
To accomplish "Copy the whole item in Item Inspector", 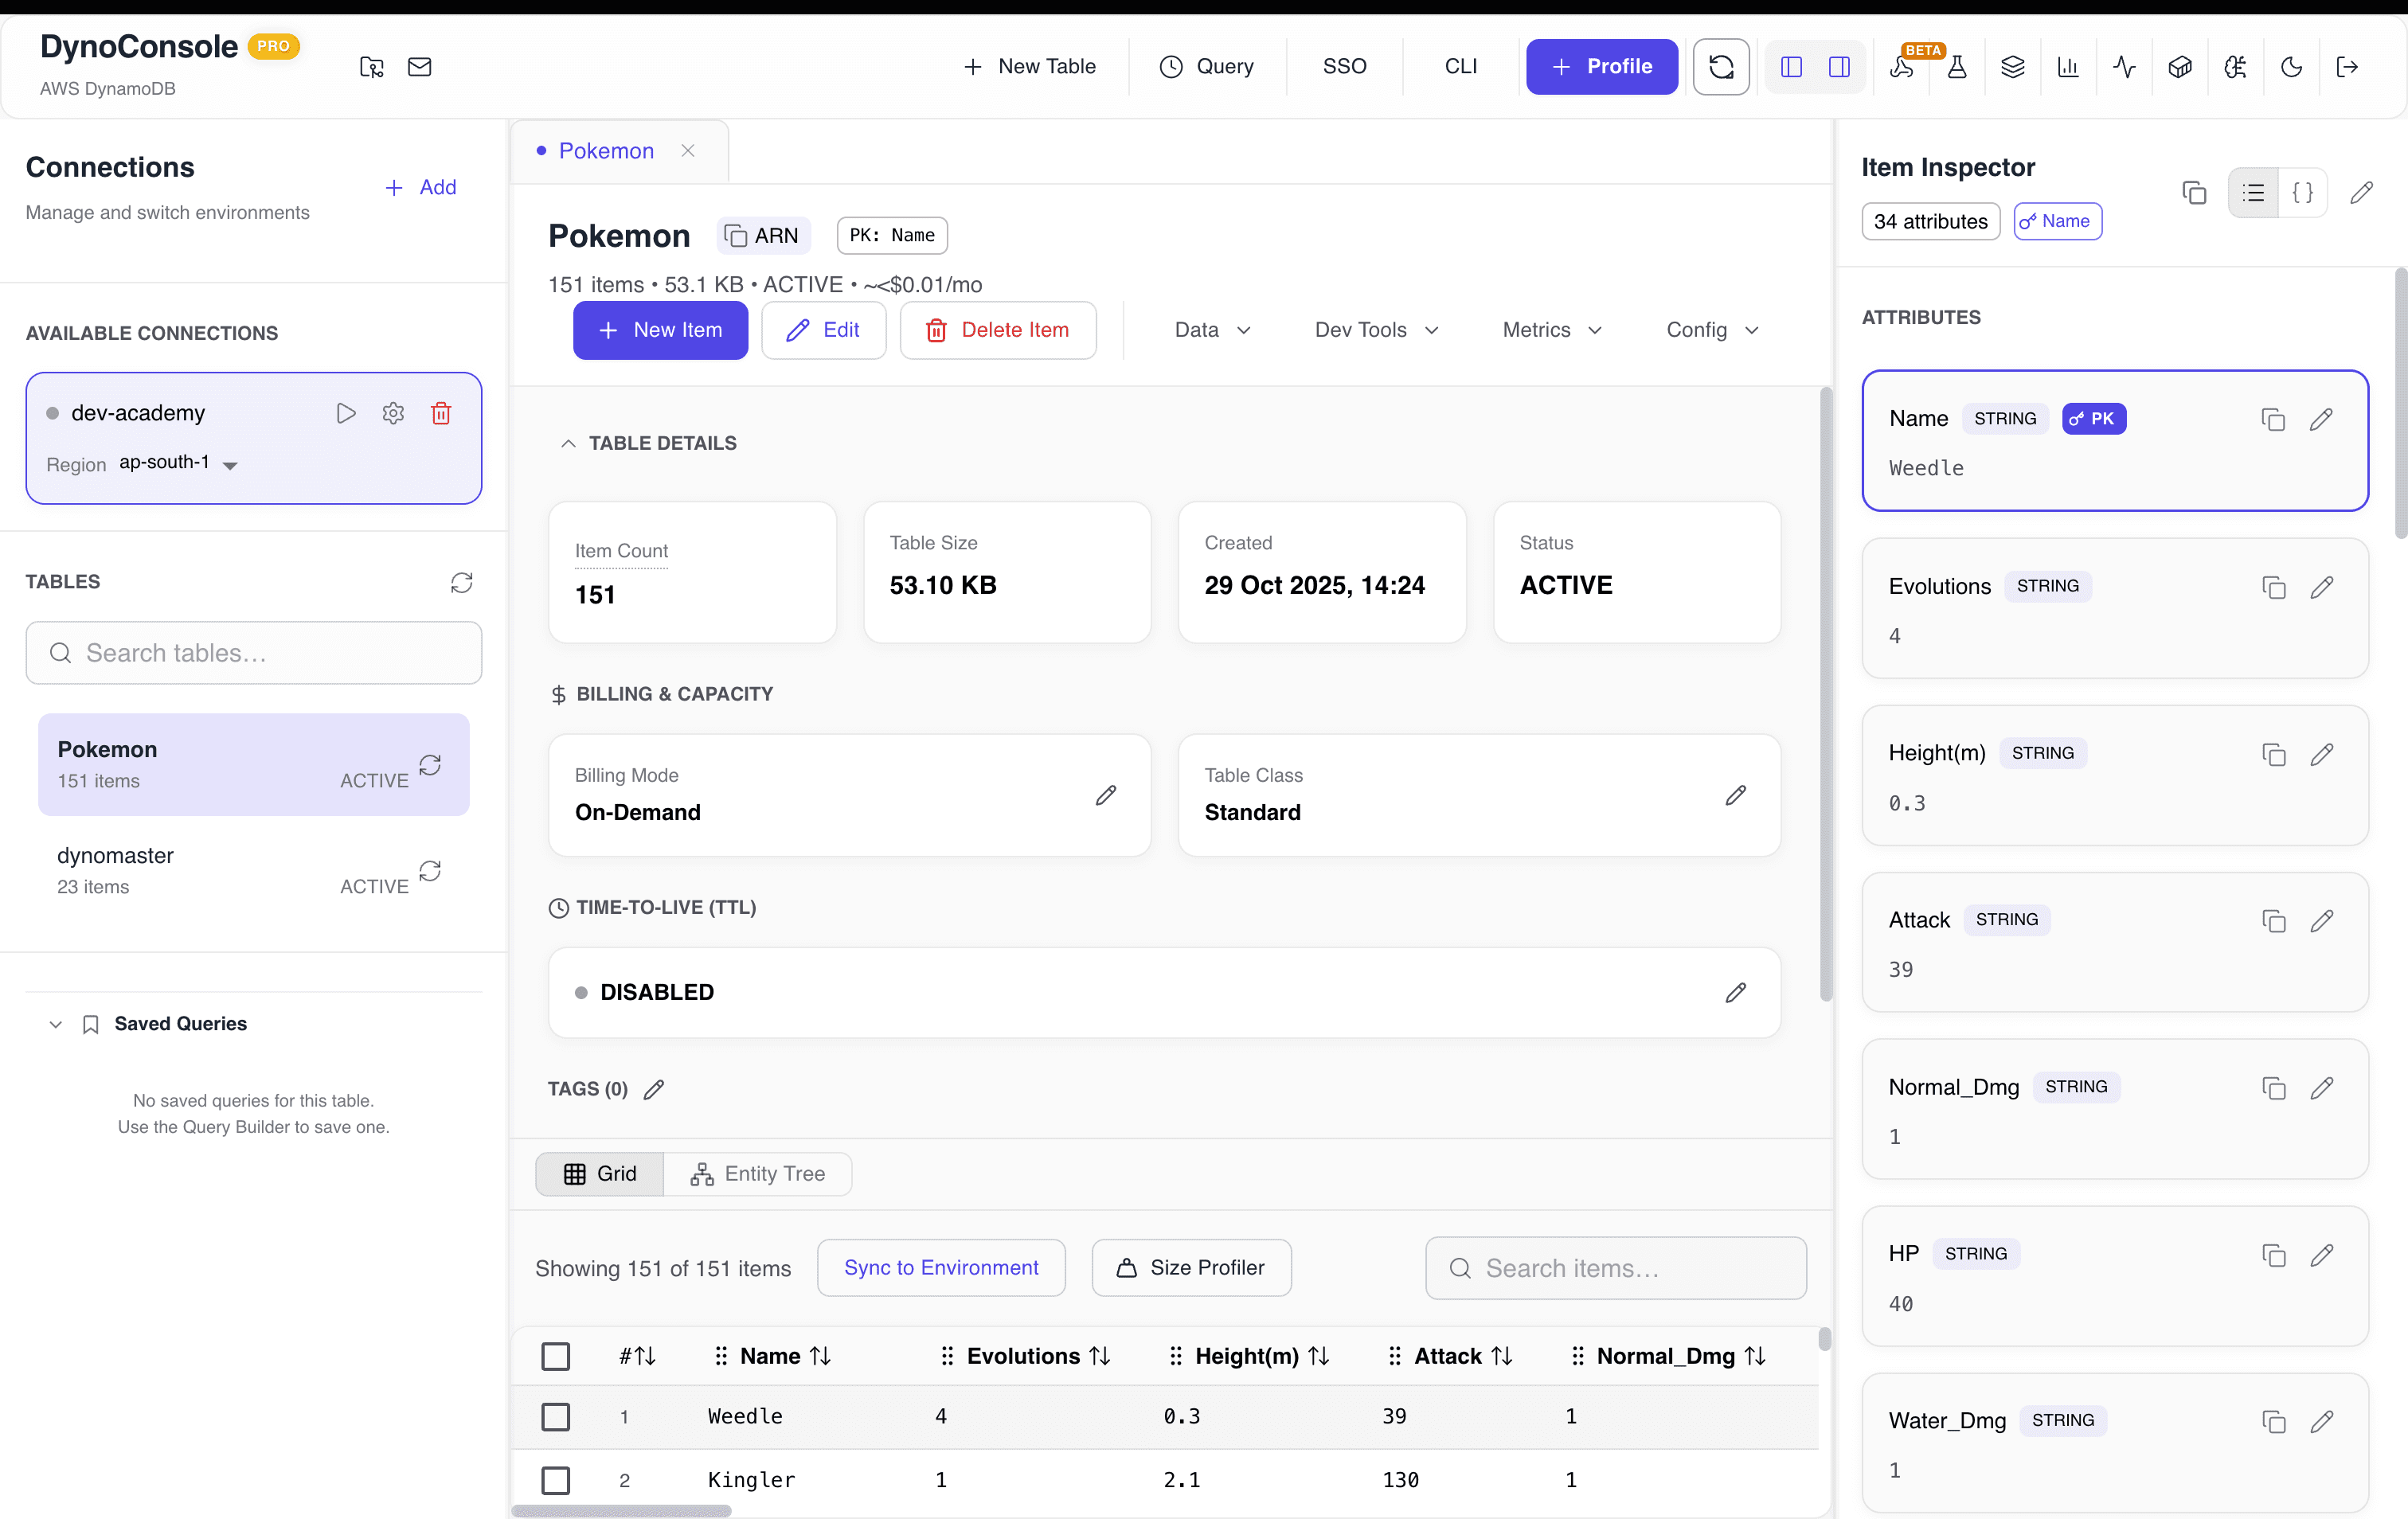I will click(2194, 193).
